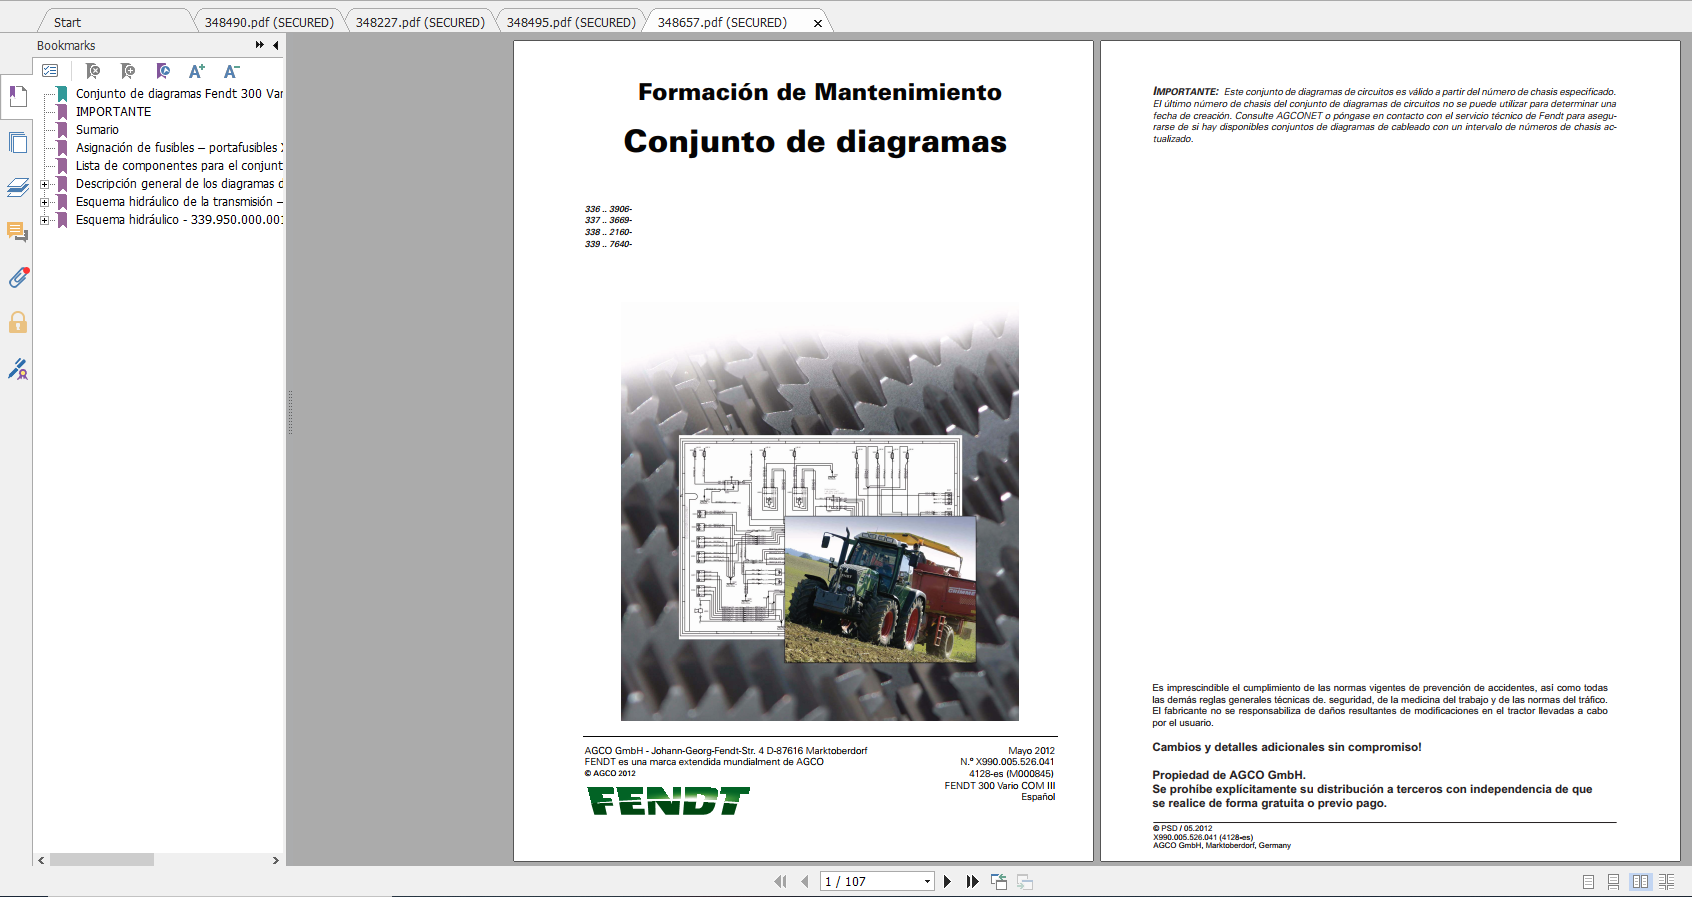This screenshot has height=897, width=1692.
Task: Click the 'Mayo 2012' date text
Action: click(x=1031, y=751)
